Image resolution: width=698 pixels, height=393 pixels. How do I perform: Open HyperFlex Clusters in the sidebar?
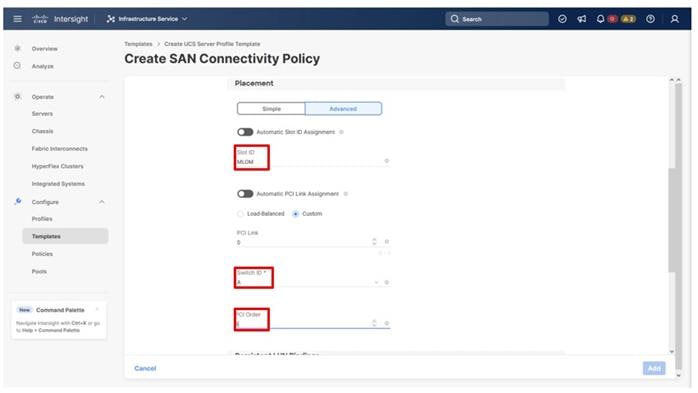pos(57,166)
